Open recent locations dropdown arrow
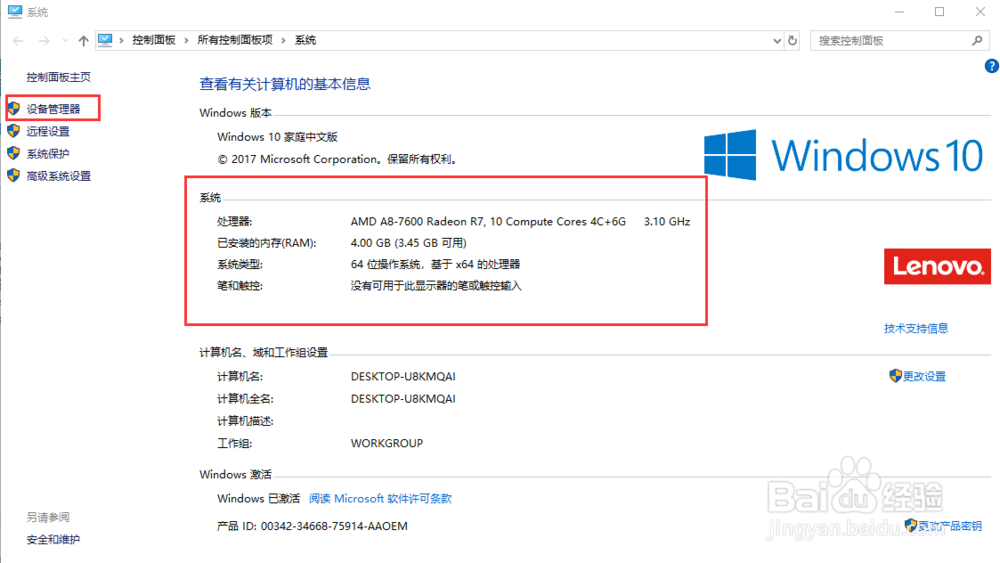The image size is (1000, 563). (65, 41)
